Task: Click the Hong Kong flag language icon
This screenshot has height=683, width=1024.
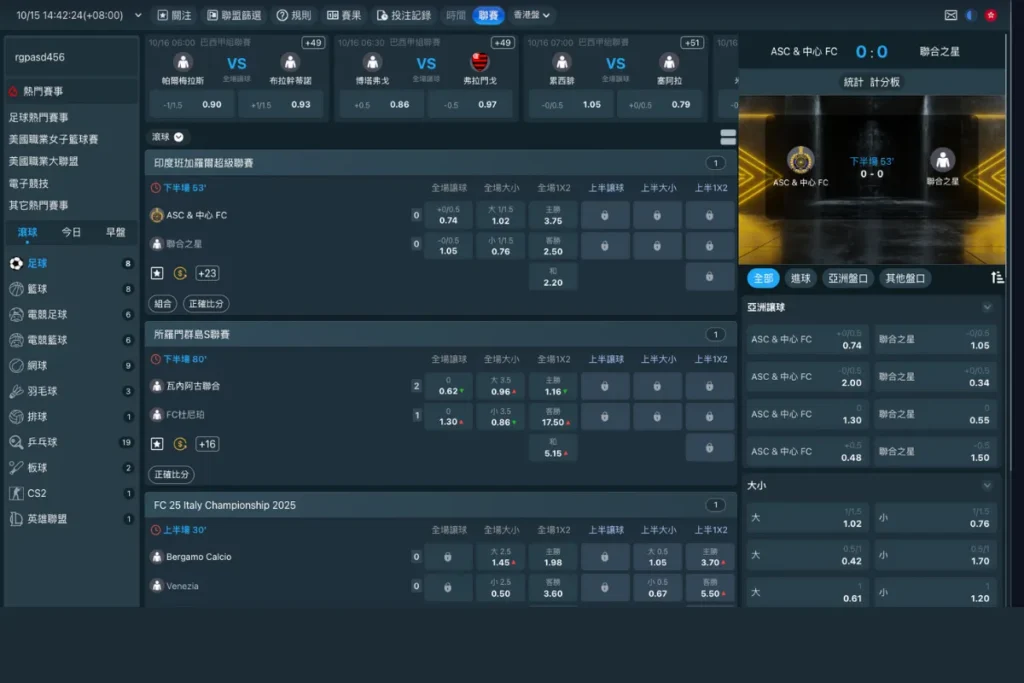Action: point(991,15)
